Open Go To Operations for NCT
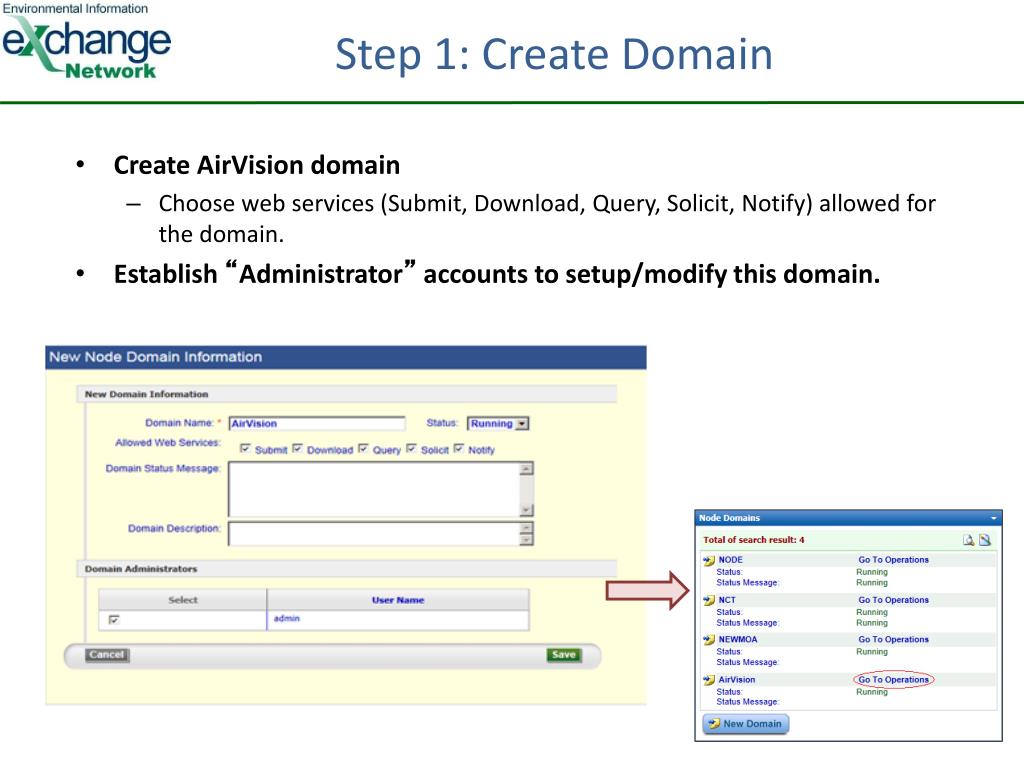This screenshot has width=1024, height=768. click(x=893, y=600)
